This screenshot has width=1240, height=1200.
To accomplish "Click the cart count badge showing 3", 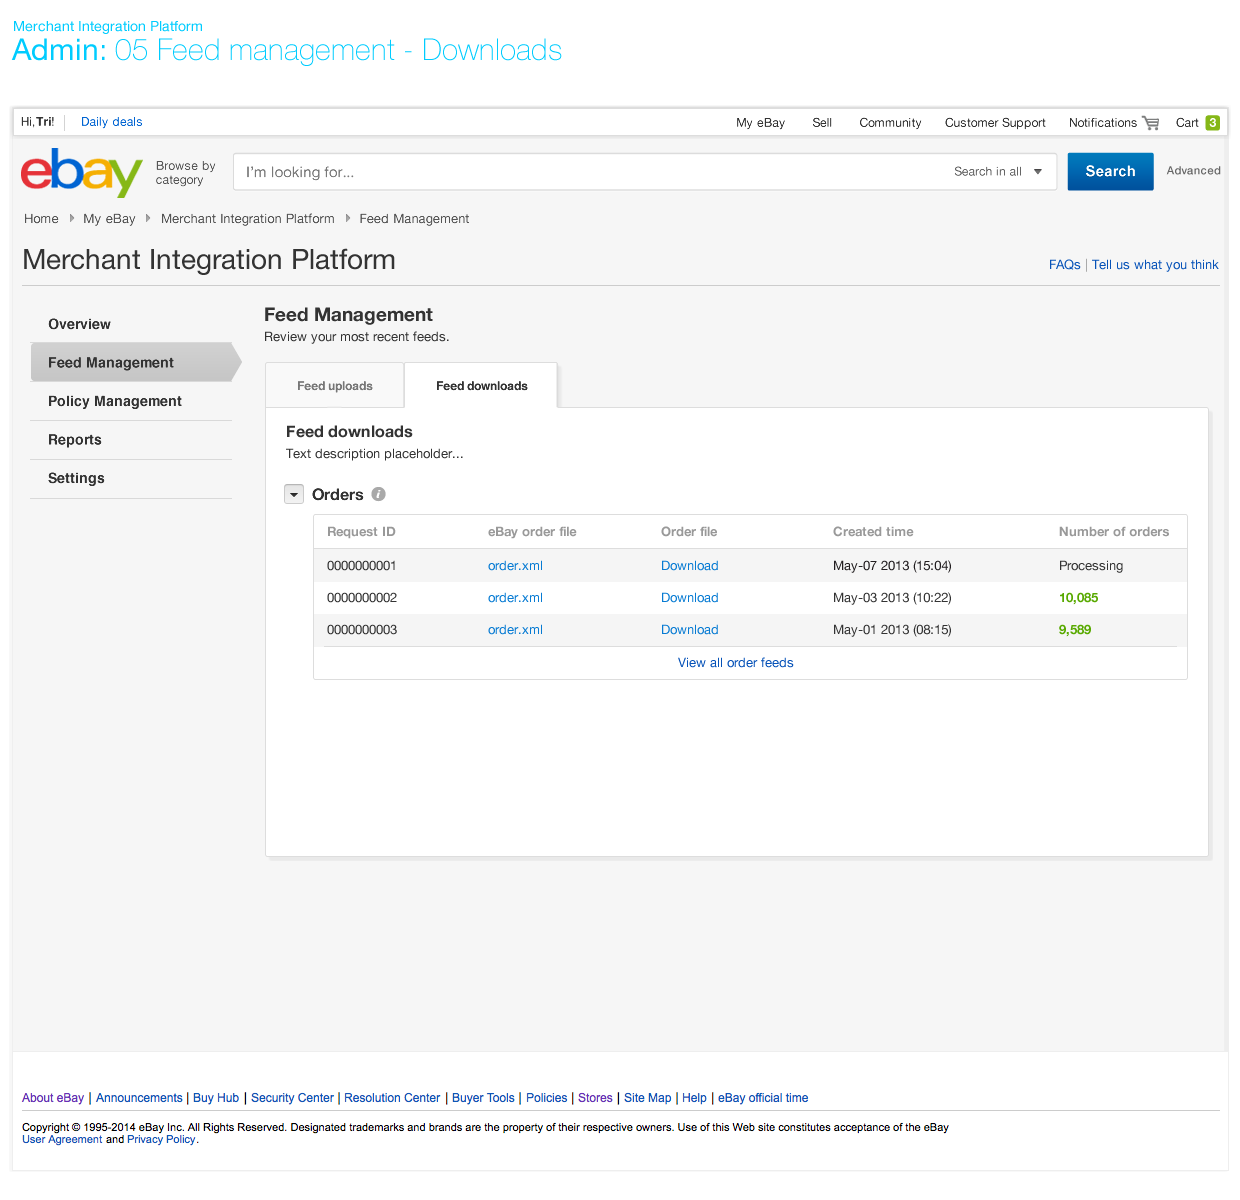I will pos(1212,123).
